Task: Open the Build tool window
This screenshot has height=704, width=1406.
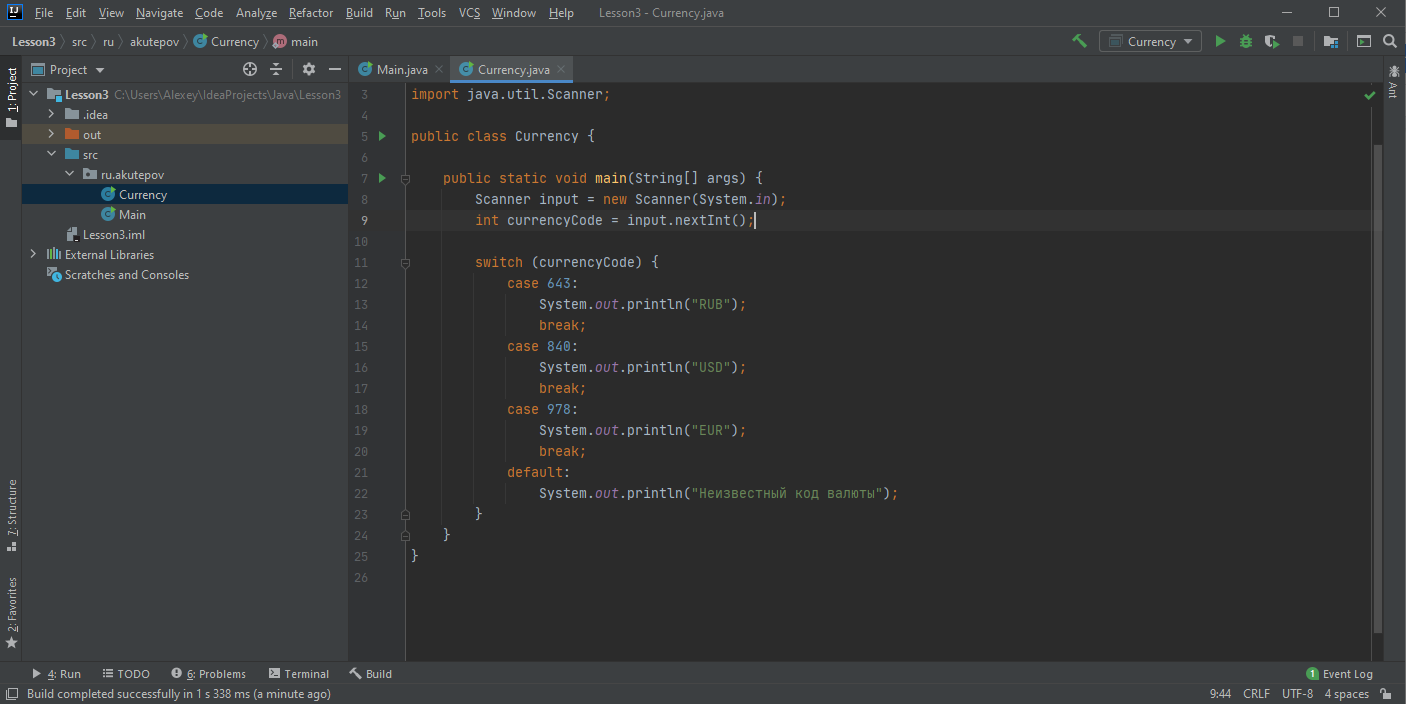Action: click(371, 674)
